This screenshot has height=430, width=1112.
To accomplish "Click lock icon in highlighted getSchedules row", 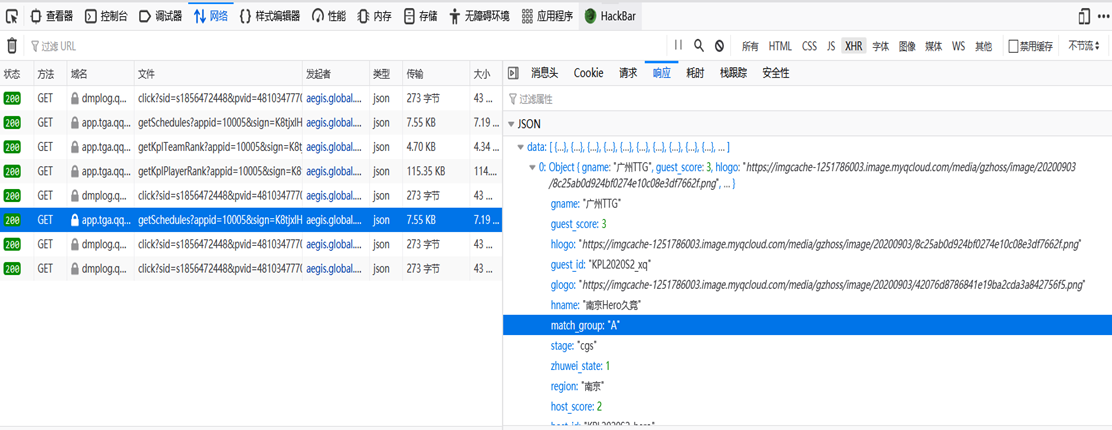I will pyautogui.click(x=74, y=219).
